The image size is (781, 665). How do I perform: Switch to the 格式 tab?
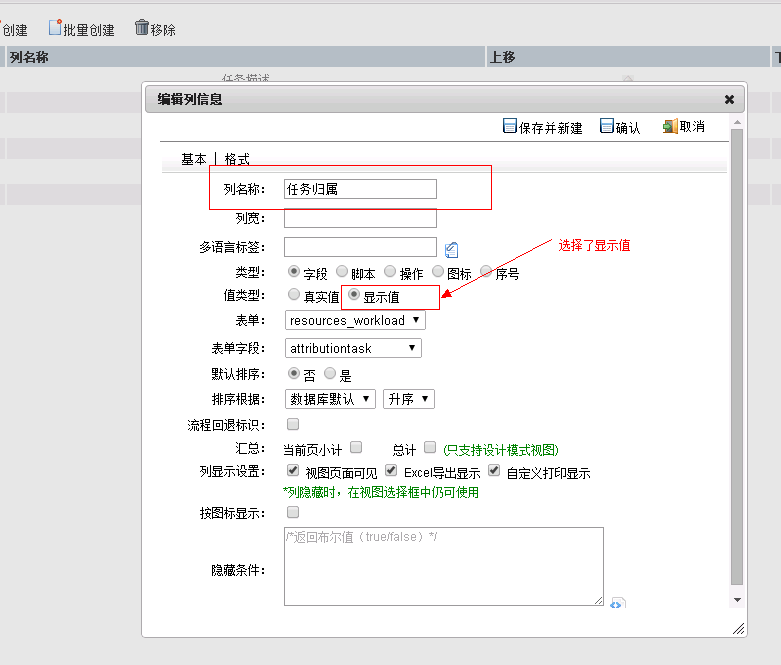[237, 159]
